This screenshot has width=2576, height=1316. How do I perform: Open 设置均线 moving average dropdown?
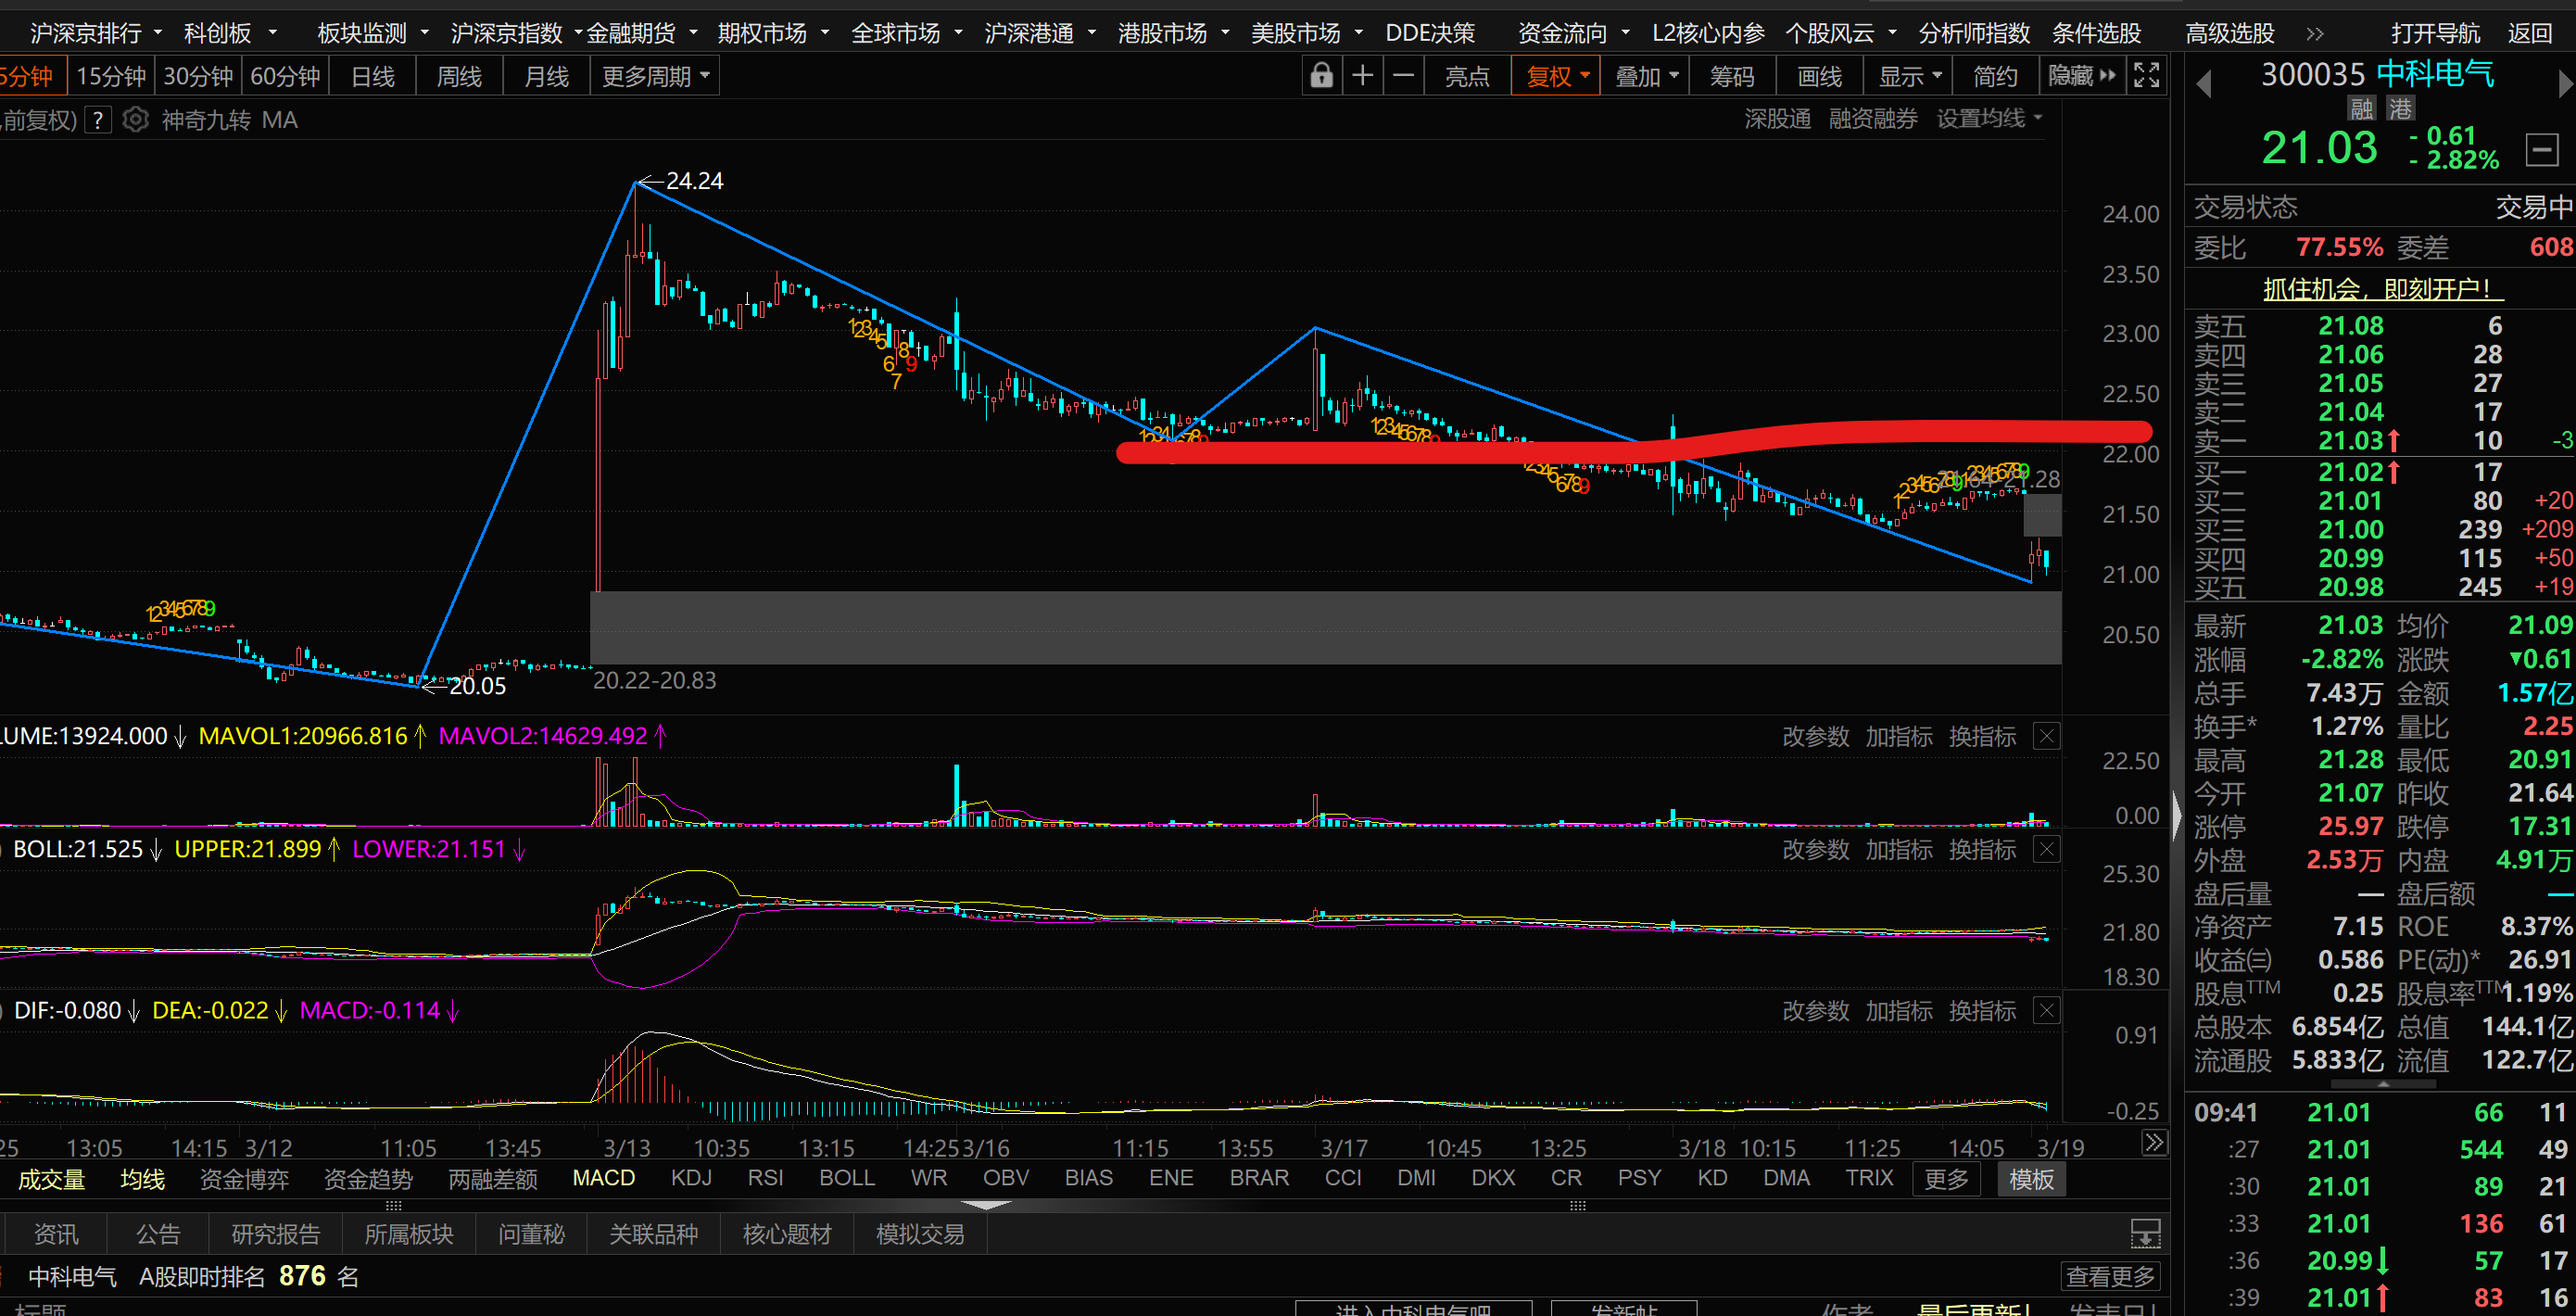point(1989,119)
